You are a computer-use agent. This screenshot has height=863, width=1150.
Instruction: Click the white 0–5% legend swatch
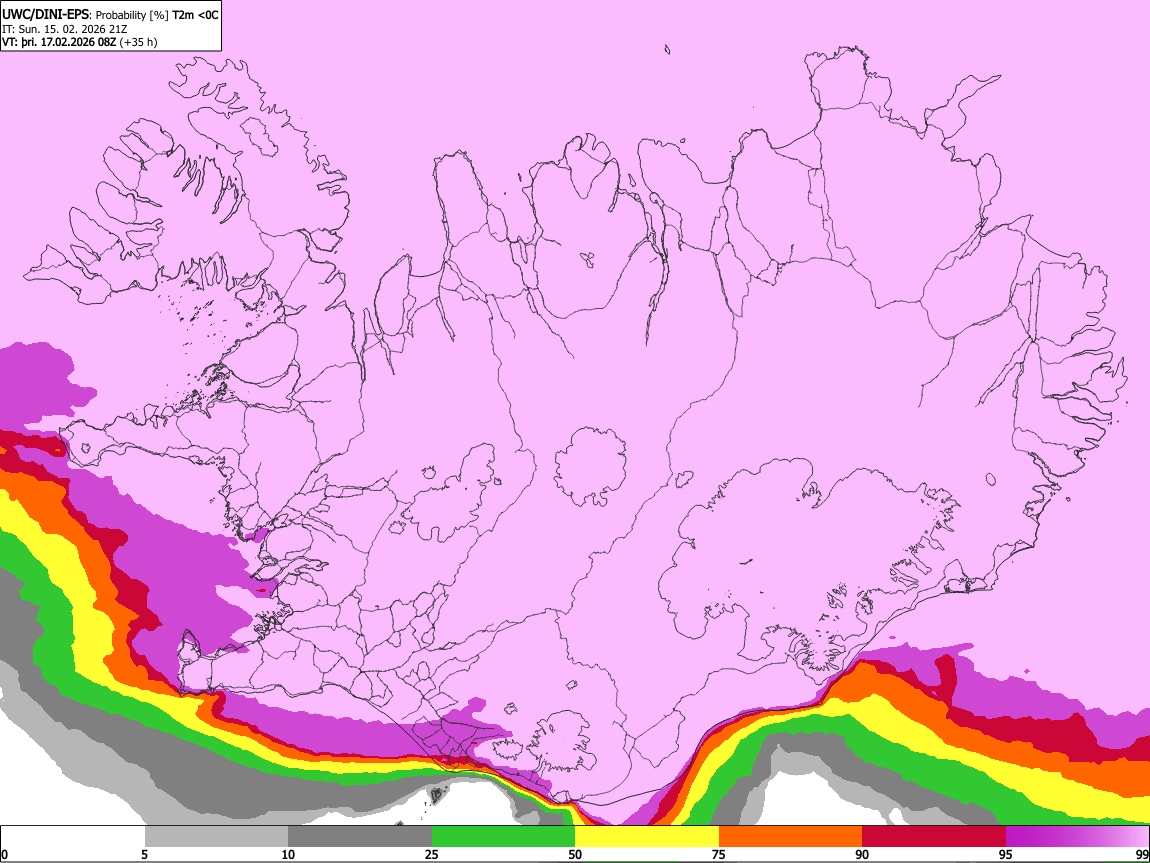pyautogui.click(x=73, y=837)
